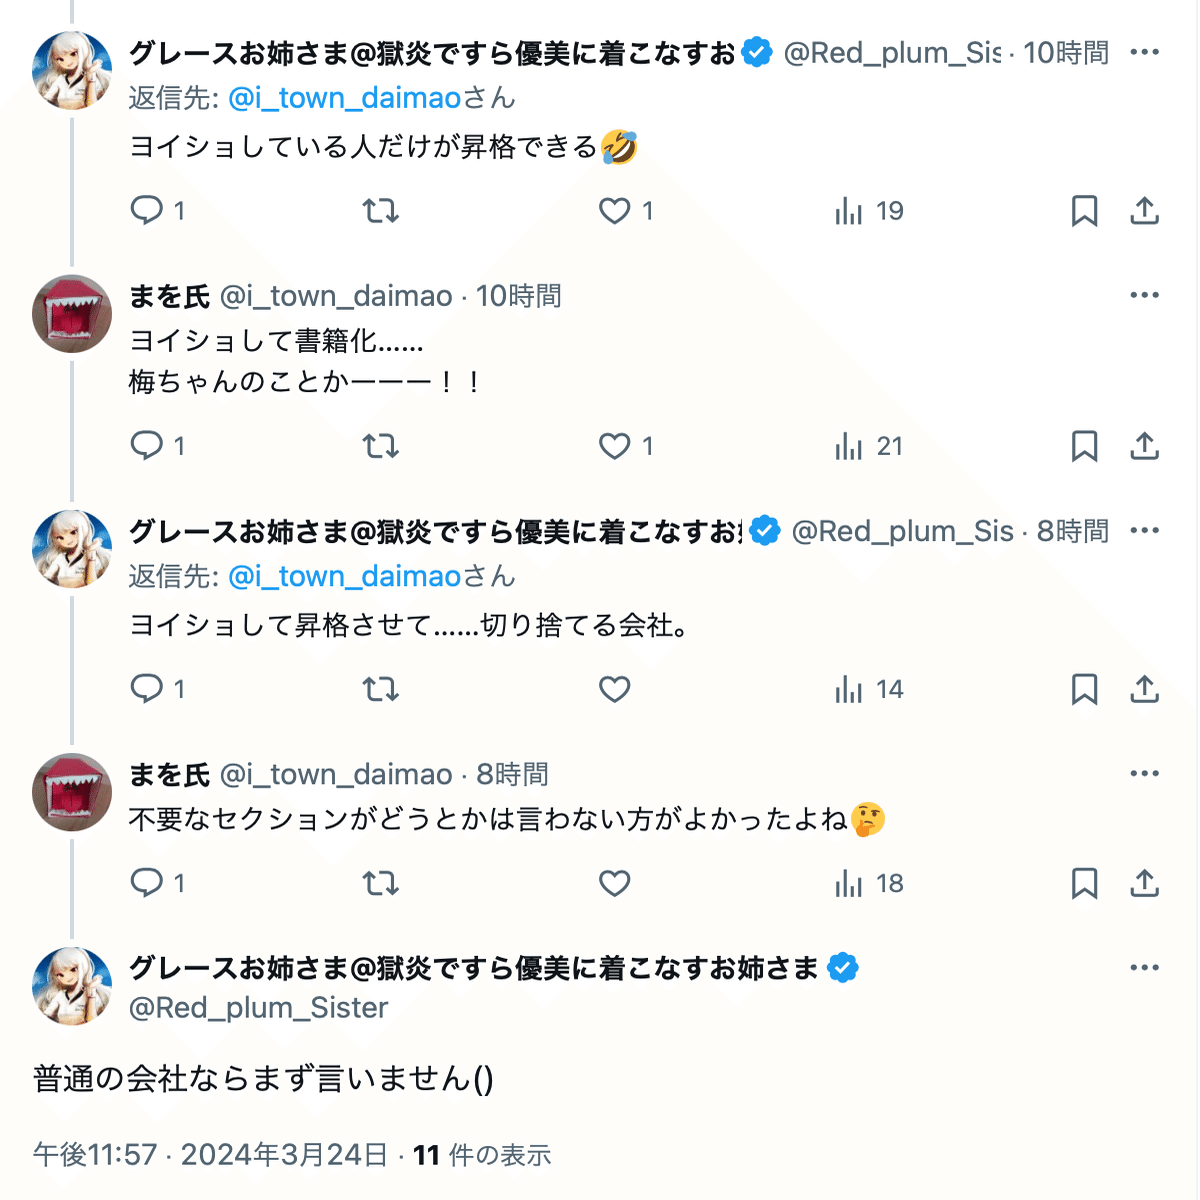Open the @i_town_daimao mention in the first reply

(344, 98)
